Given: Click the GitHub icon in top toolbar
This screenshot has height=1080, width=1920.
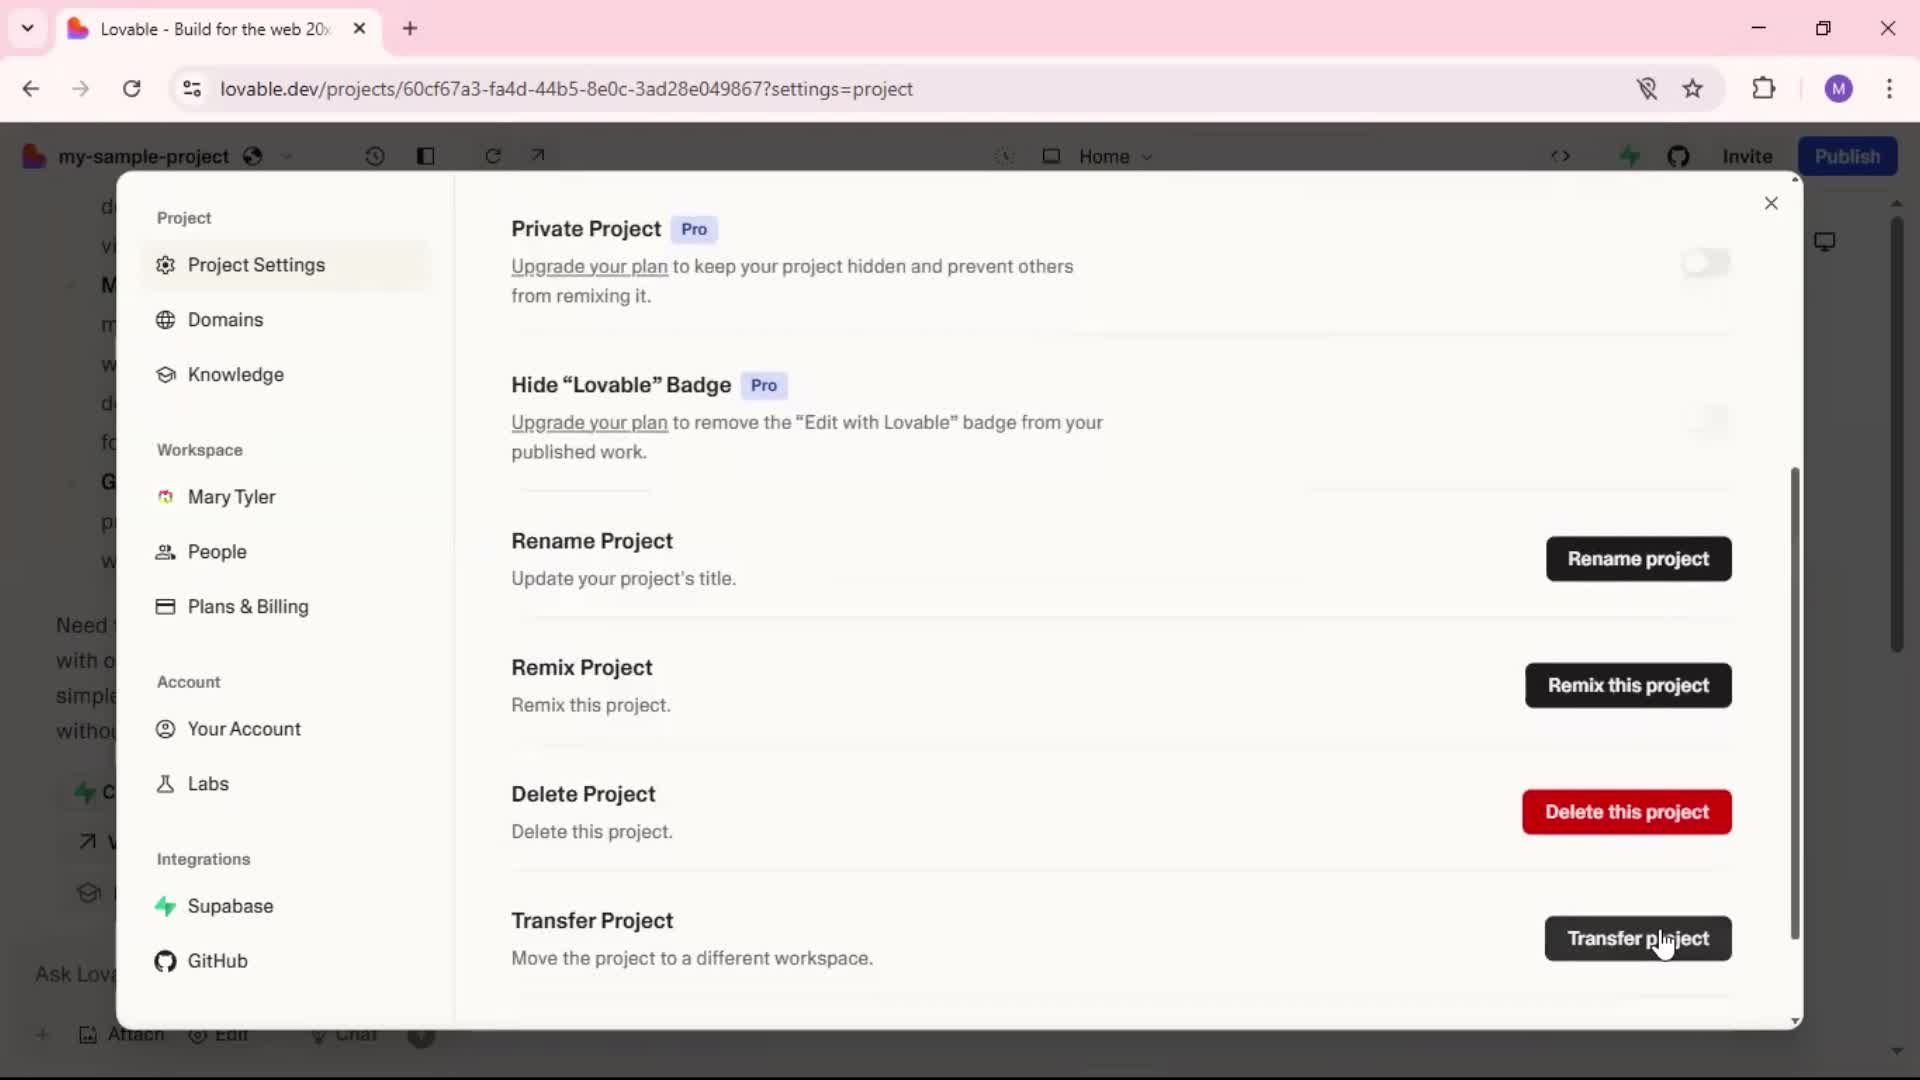Looking at the screenshot, I should coord(1678,156).
